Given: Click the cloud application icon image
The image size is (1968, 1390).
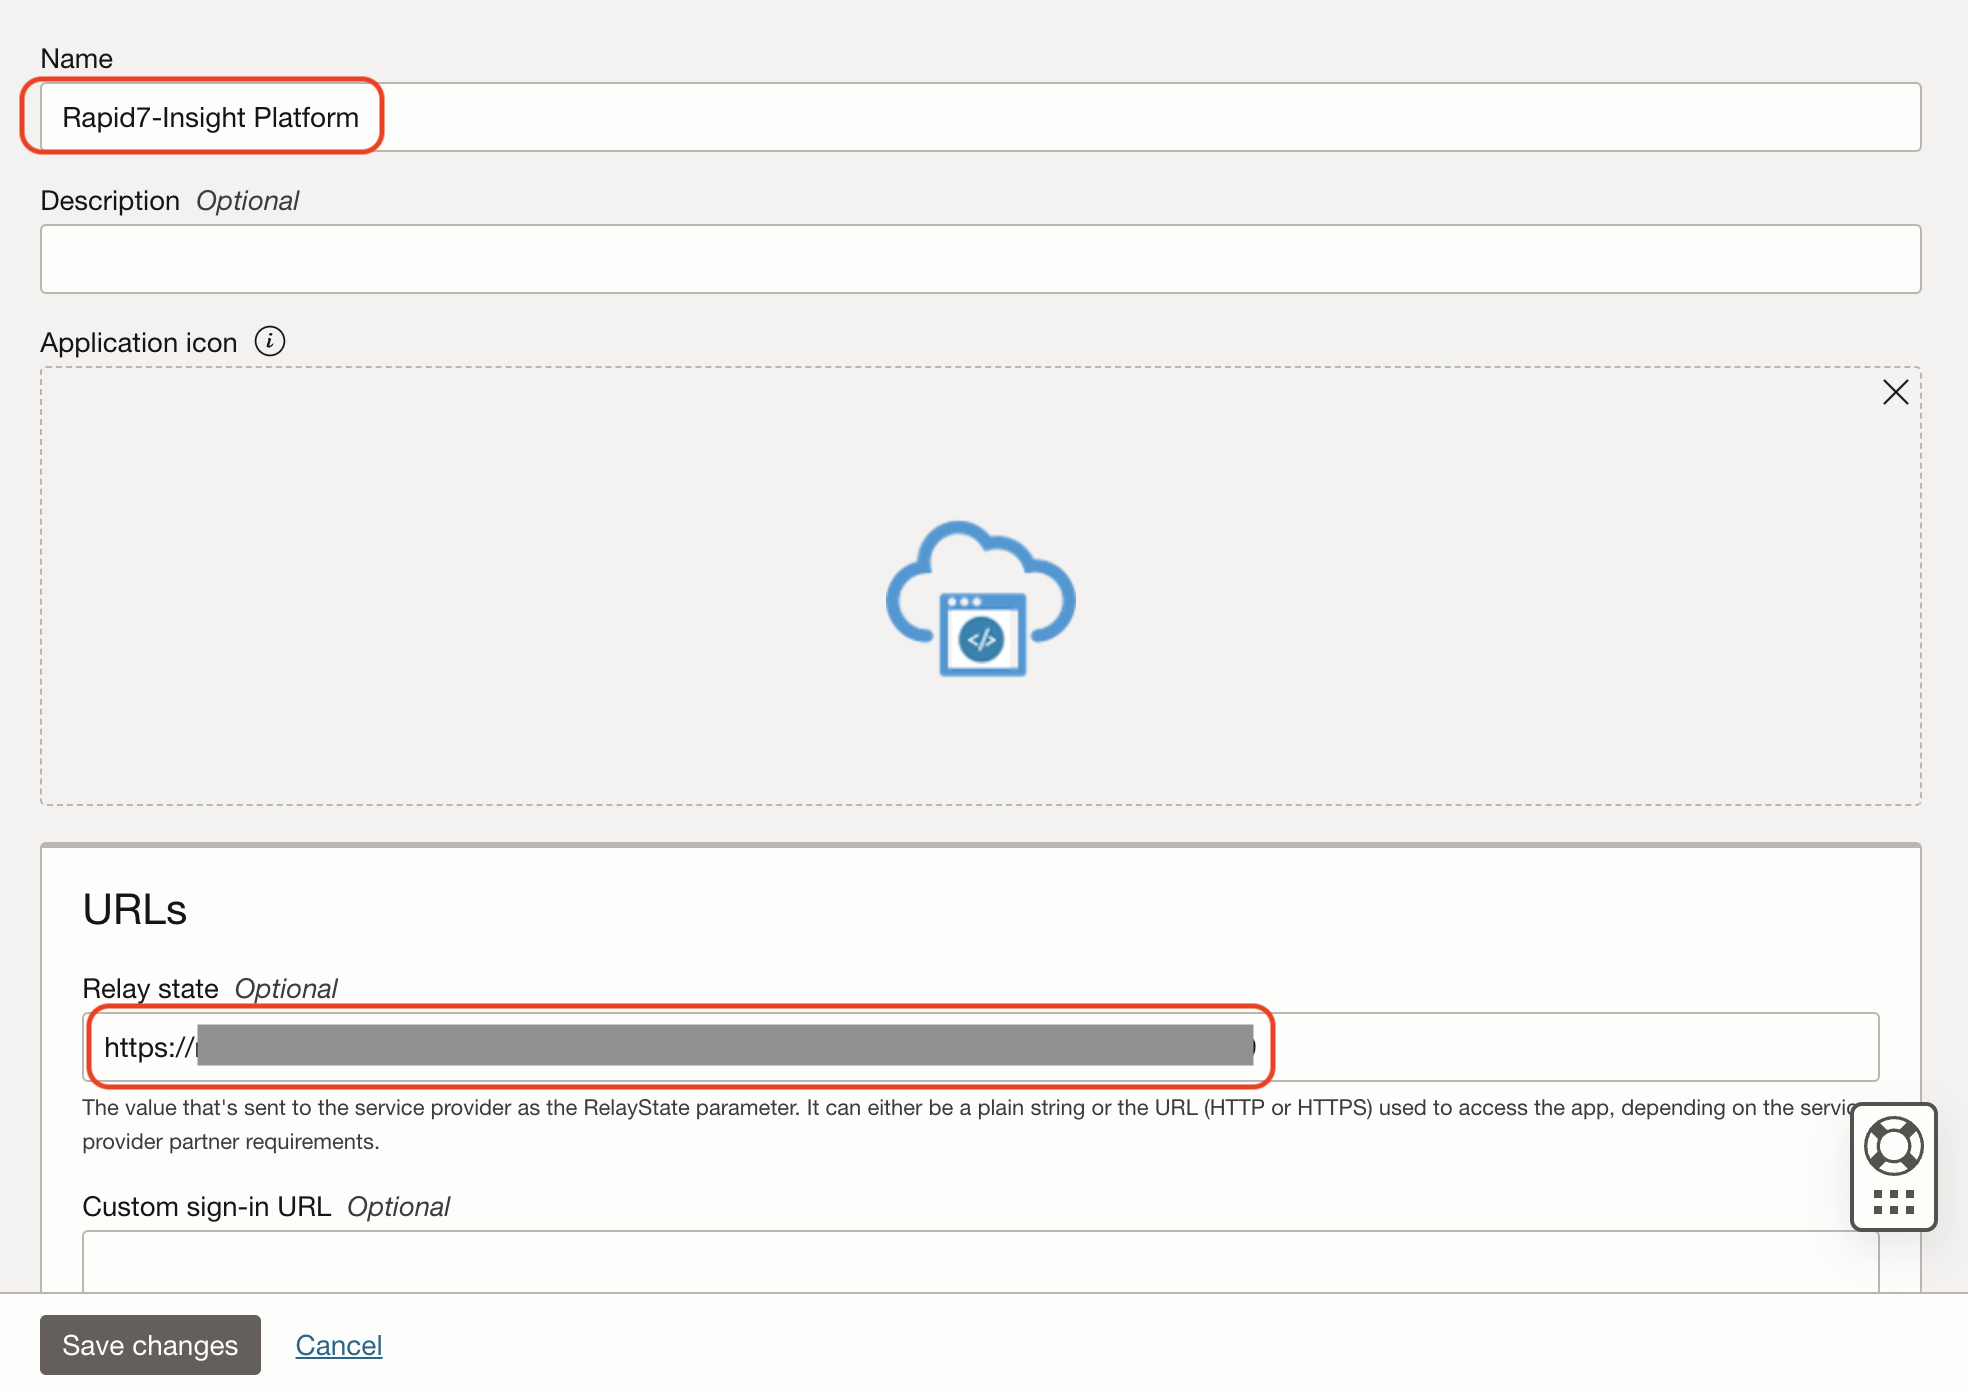Looking at the screenshot, I should (981, 599).
